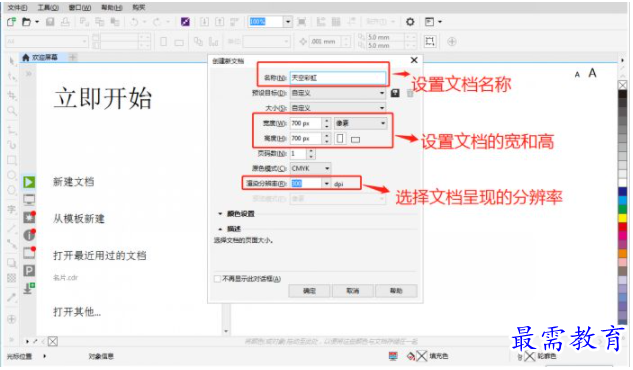Screen dimensions: 633x370
Task: Increase the page count with the stepper up arrow
Action: pos(310,151)
